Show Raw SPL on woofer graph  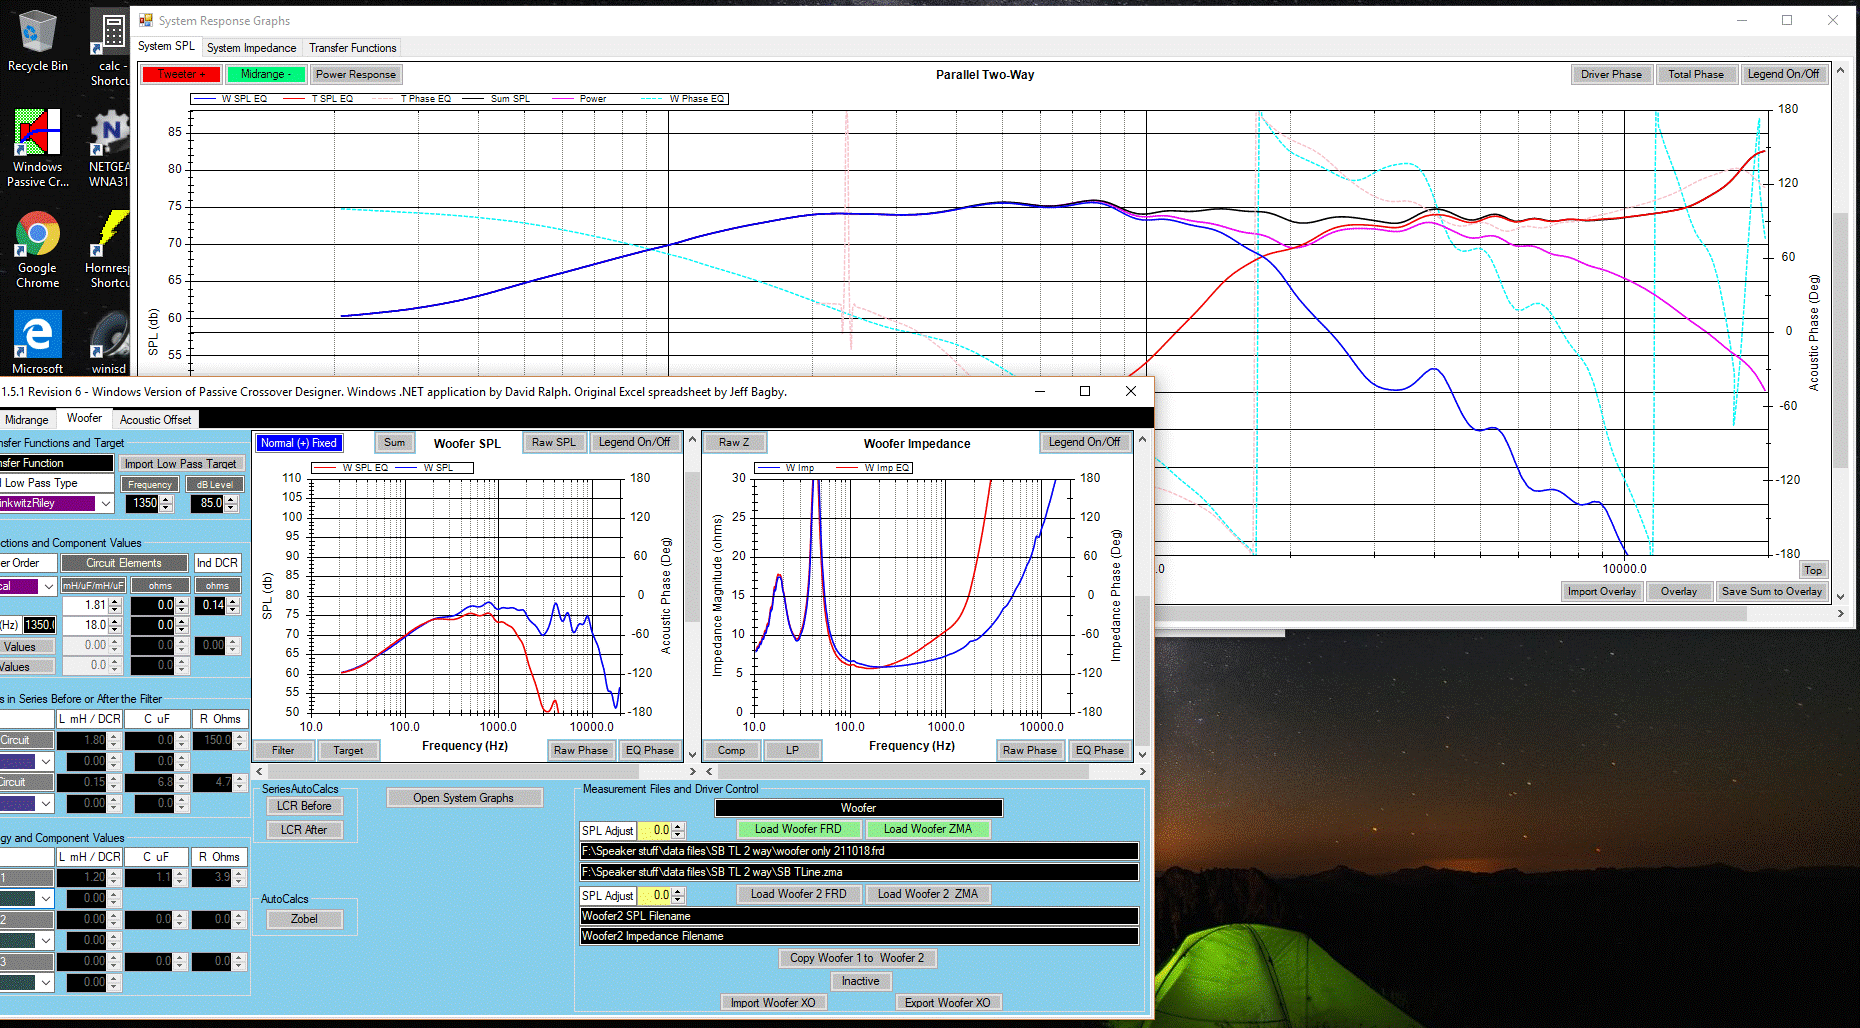[553, 442]
